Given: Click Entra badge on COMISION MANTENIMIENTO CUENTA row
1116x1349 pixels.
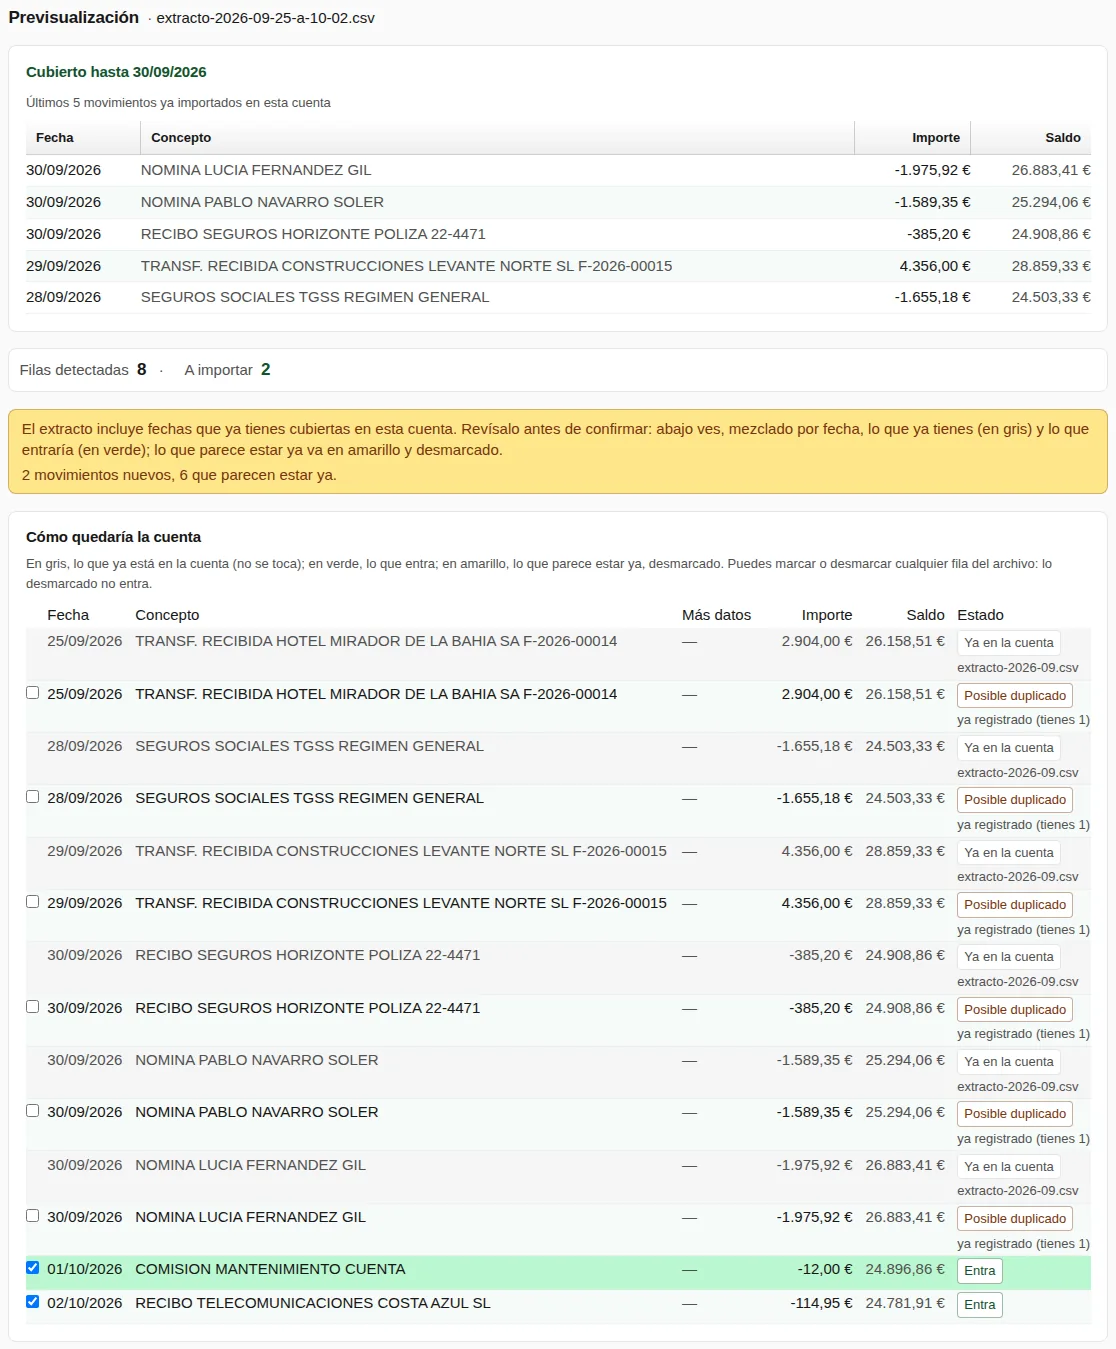Looking at the screenshot, I should point(980,1271).
